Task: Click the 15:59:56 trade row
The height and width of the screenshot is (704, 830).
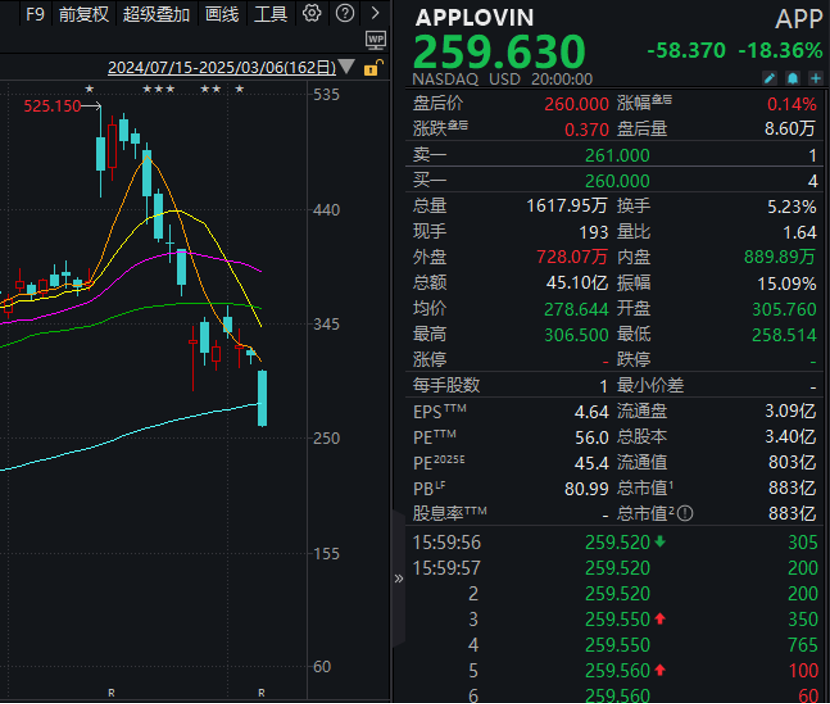Action: click(x=615, y=542)
